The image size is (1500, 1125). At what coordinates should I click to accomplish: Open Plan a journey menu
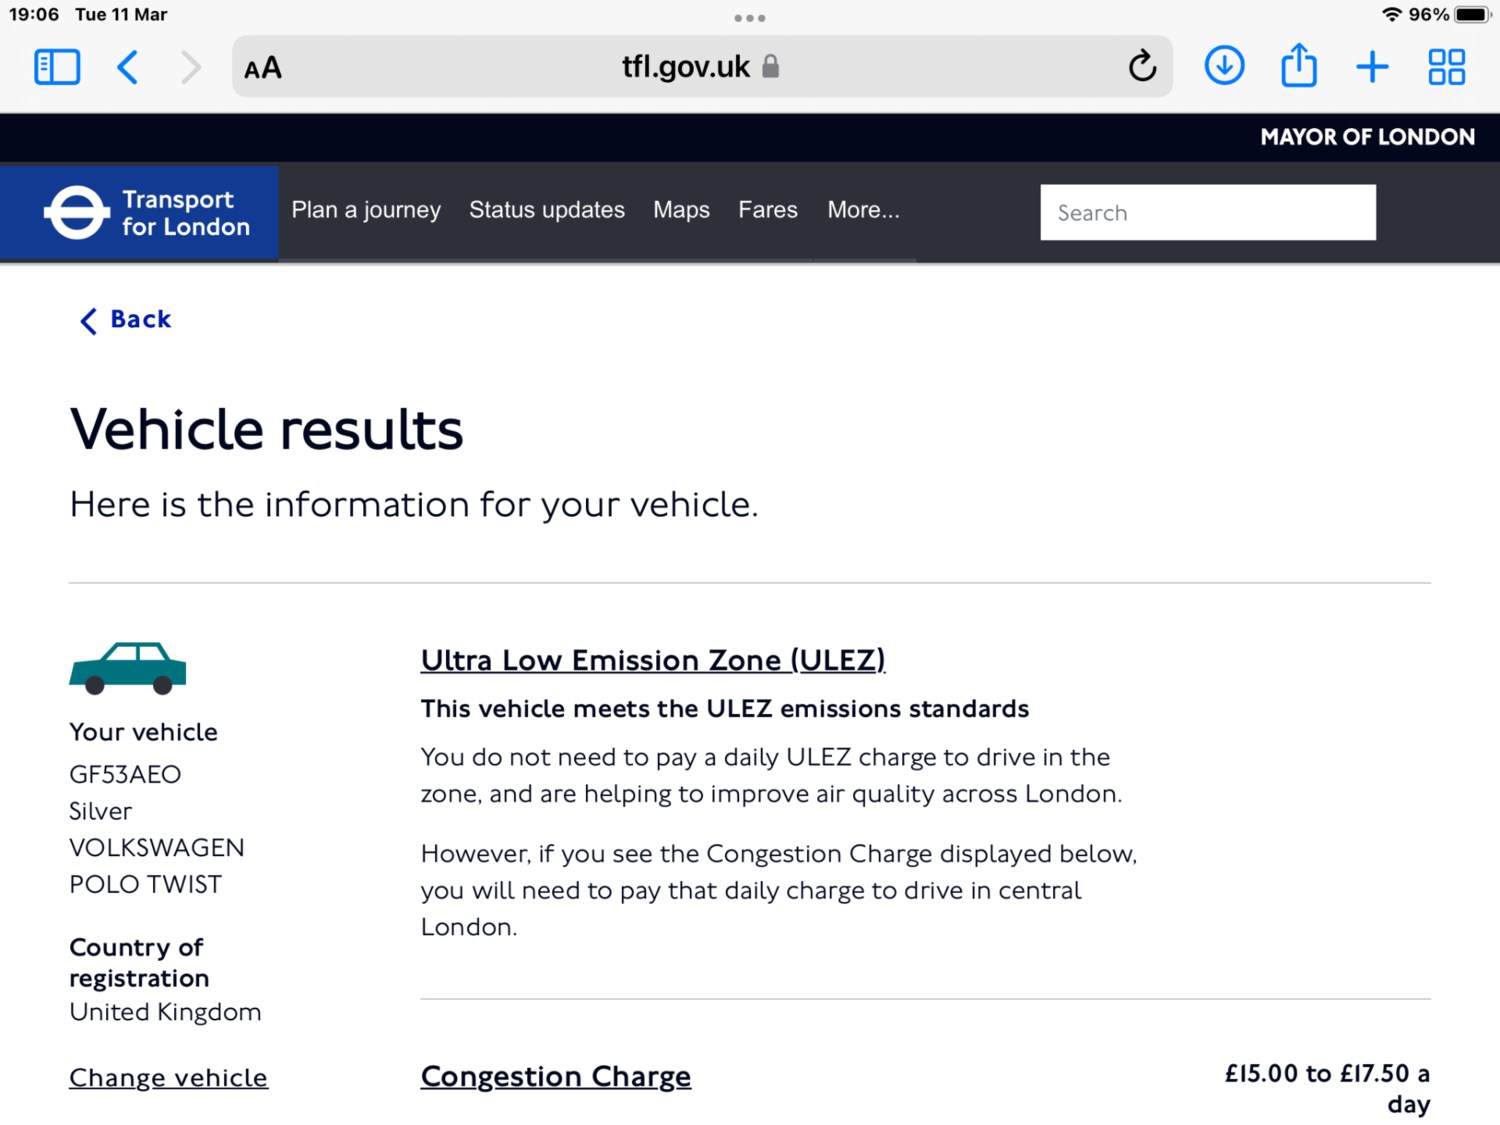coord(366,210)
